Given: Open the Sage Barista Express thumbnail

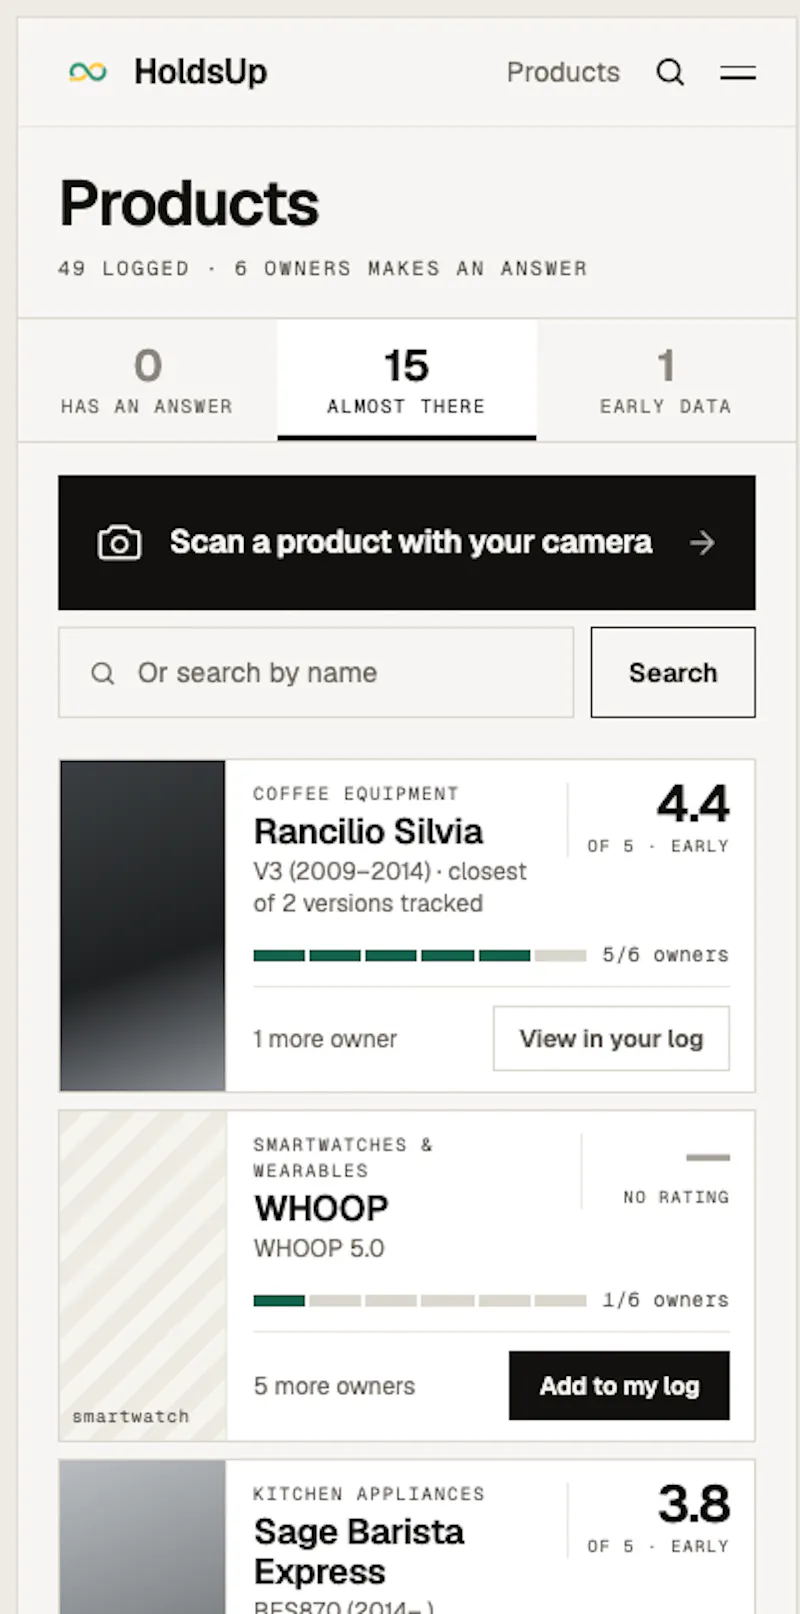Looking at the screenshot, I should coord(143,1537).
